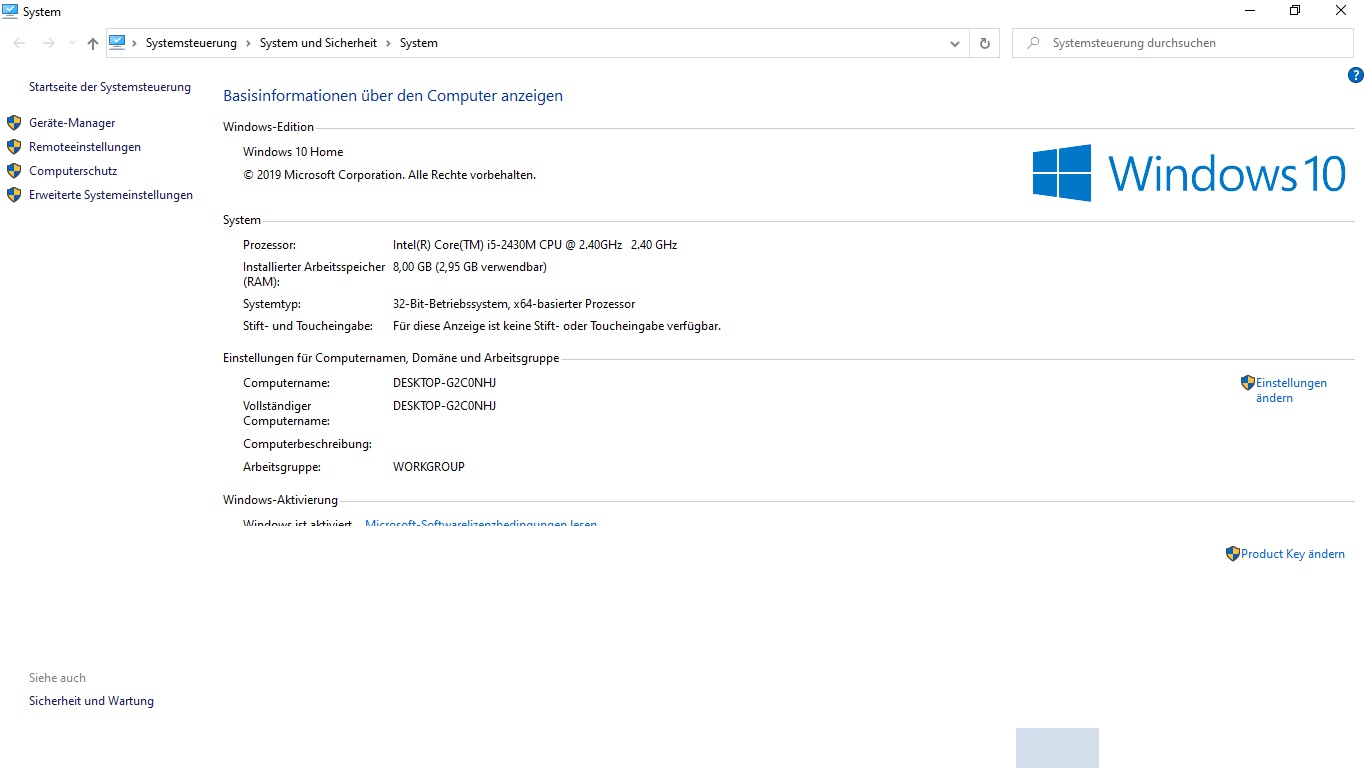Click the System breadcrumb entry
The height and width of the screenshot is (768, 1366).
pyautogui.click(x=419, y=43)
